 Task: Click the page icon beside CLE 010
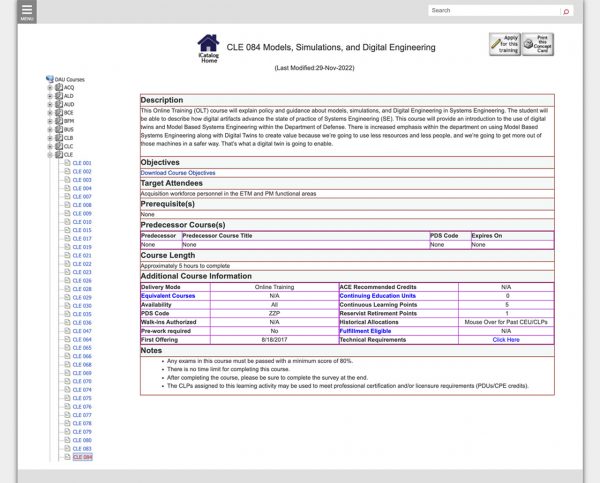(67, 222)
